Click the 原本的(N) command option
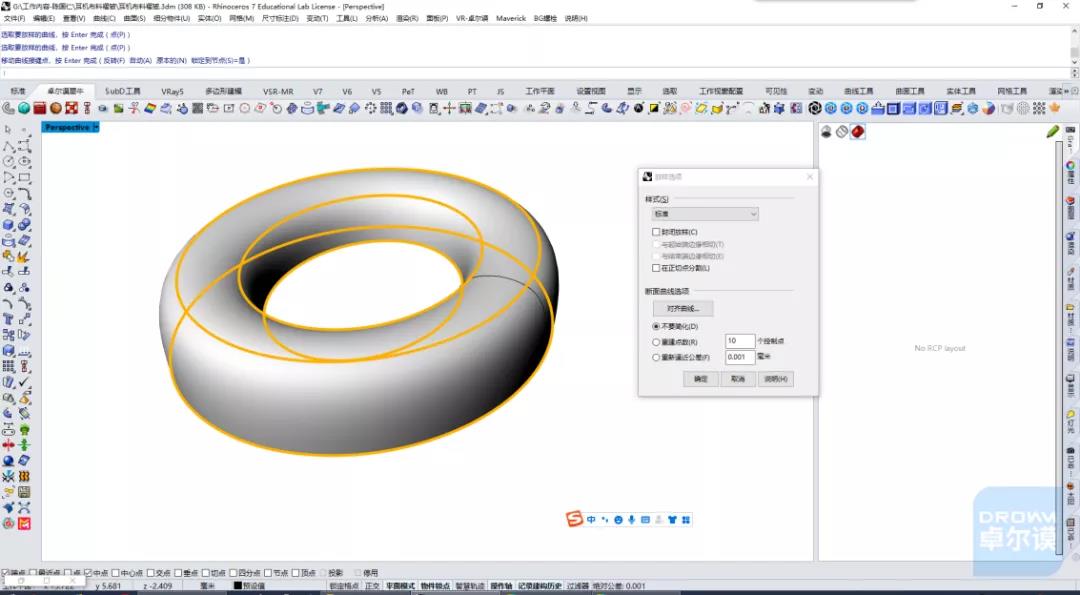Viewport: 1080px width, 595px height. (172, 61)
